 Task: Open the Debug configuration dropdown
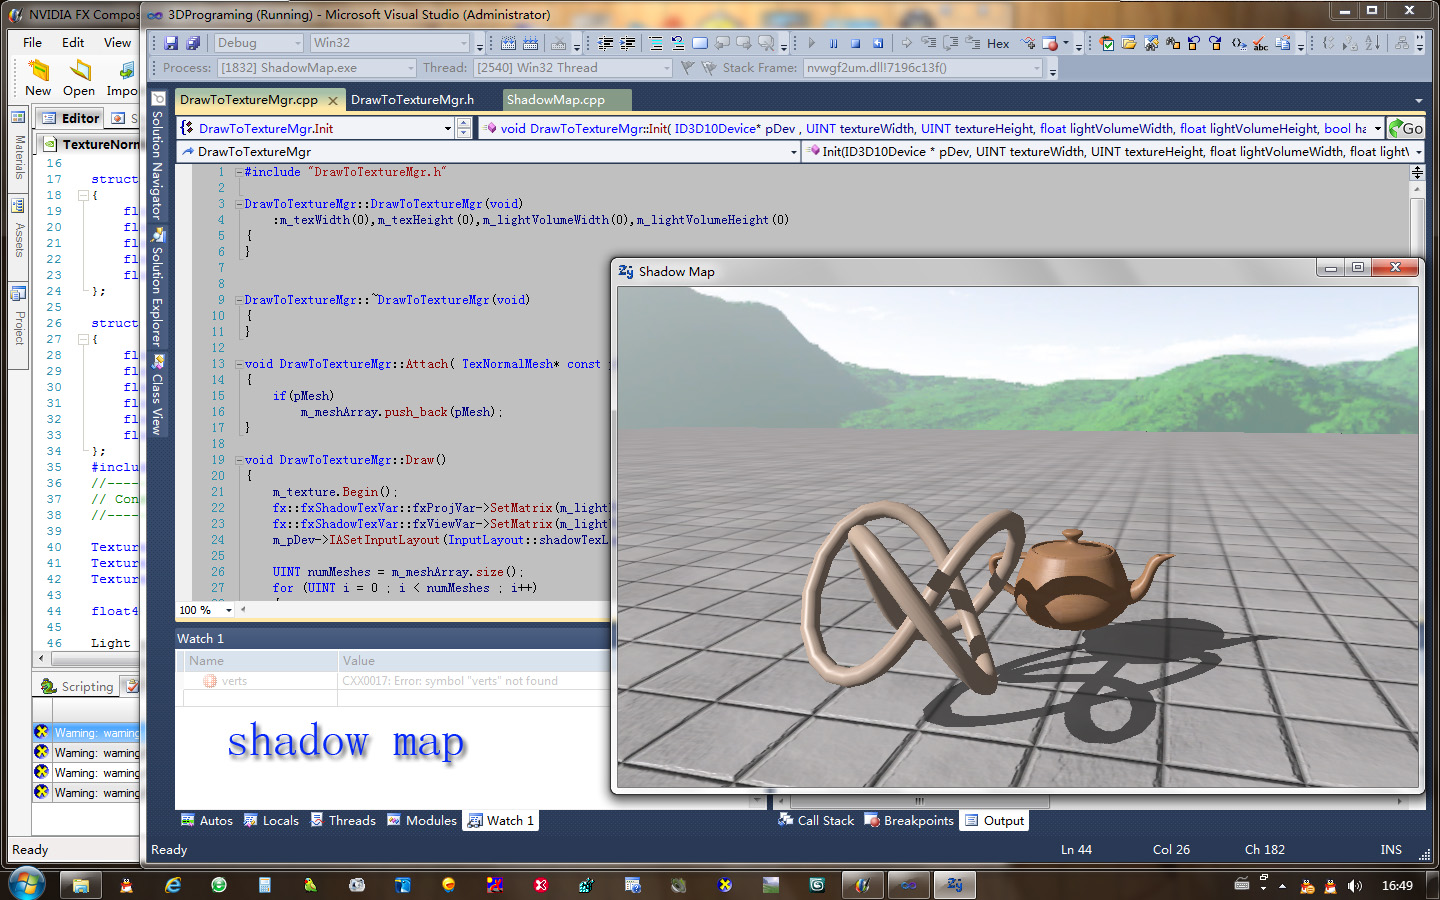[298, 43]
